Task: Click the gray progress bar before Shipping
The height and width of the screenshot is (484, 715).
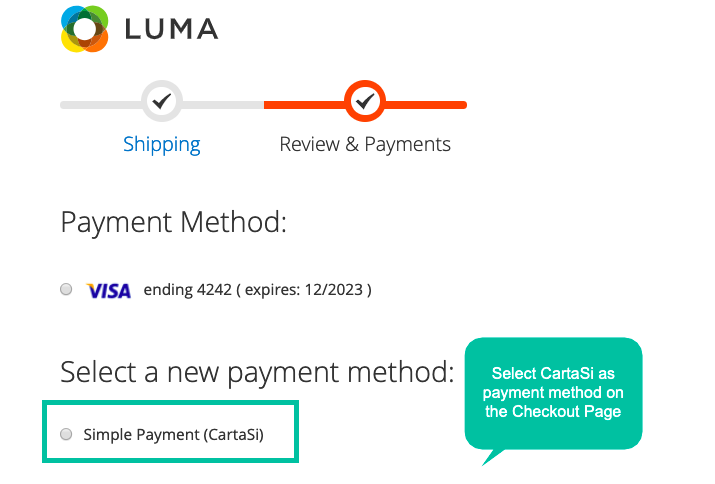Action: click(x=101, y=105)
